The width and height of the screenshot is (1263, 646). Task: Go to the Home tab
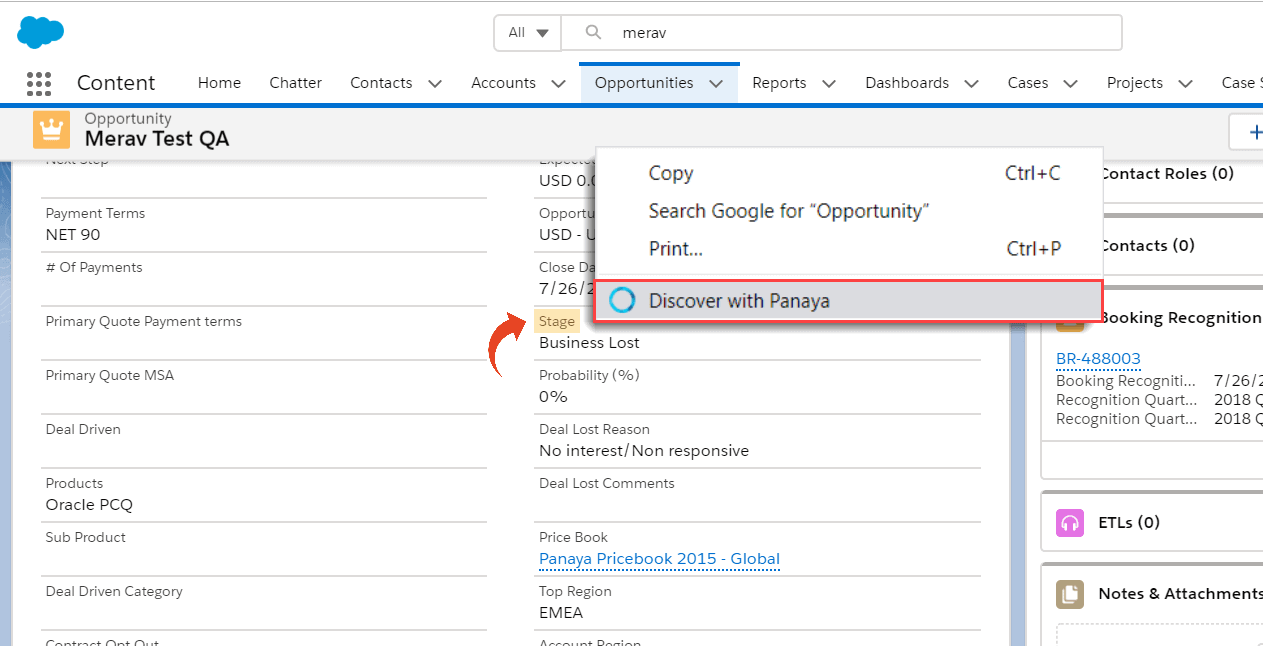pyautogui.click(x=219, y=83)
